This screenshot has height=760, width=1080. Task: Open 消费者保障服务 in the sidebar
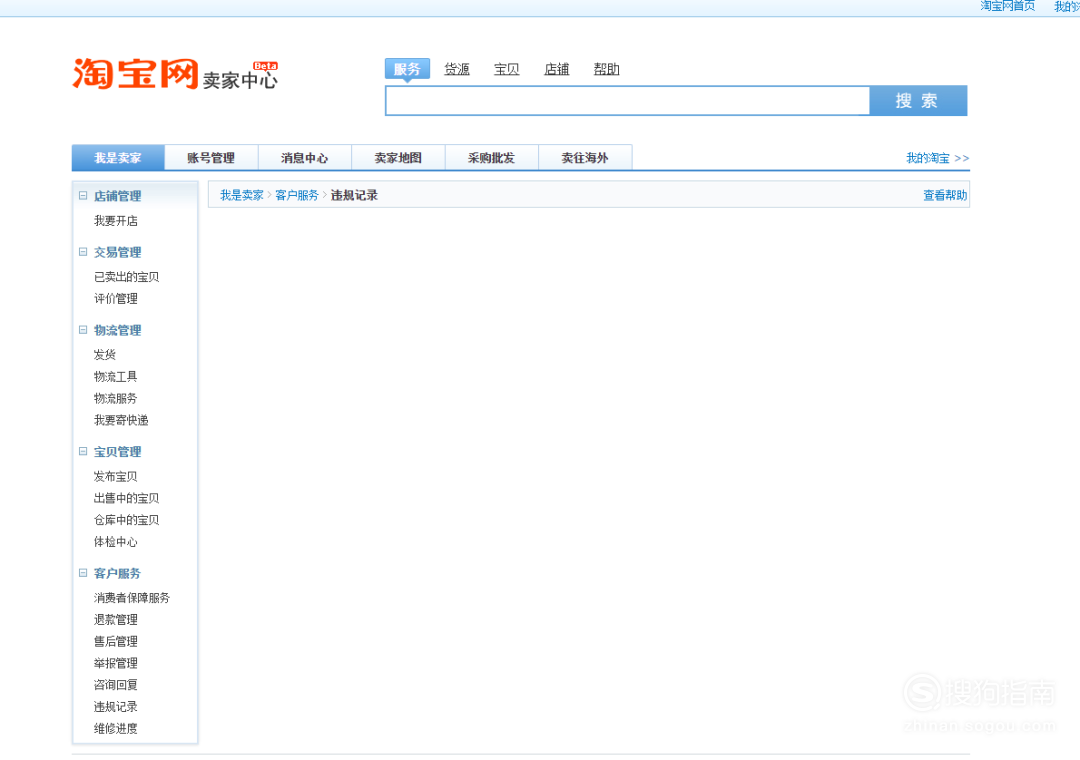point(132,597)
